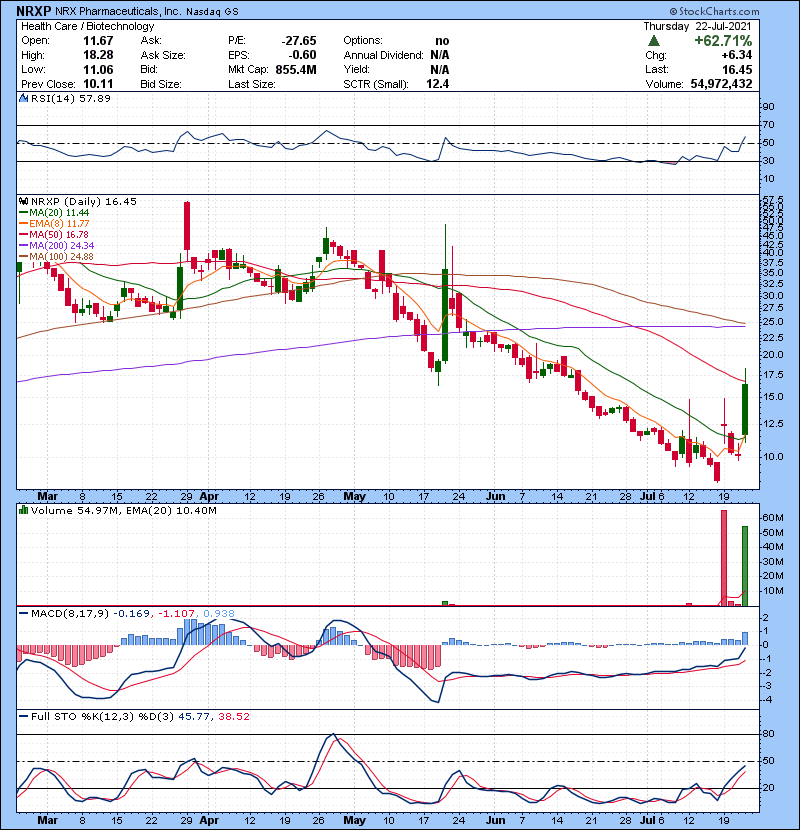Click the Mkt Cap value 855.4M
Image resolution: width=800 pixels, height=830 pixels.
296,69
